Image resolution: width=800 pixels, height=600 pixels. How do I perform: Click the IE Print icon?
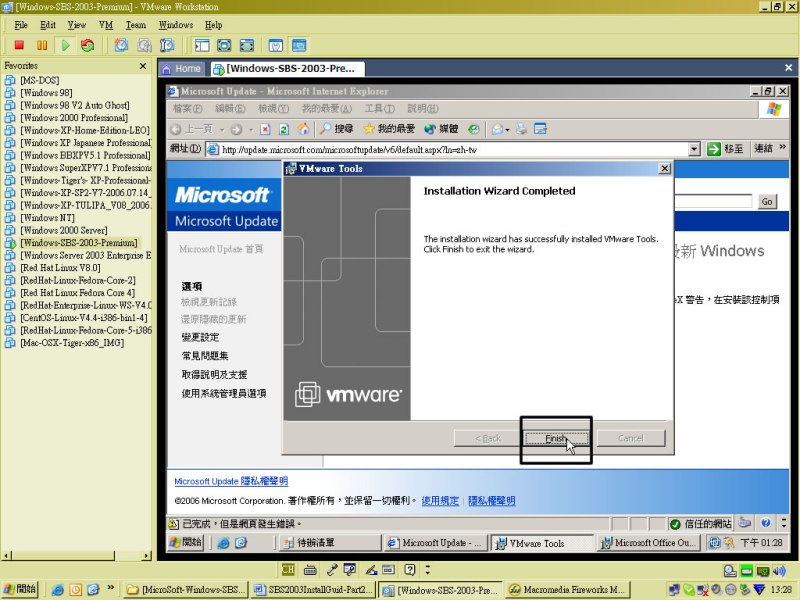click(x=521, y=129)
